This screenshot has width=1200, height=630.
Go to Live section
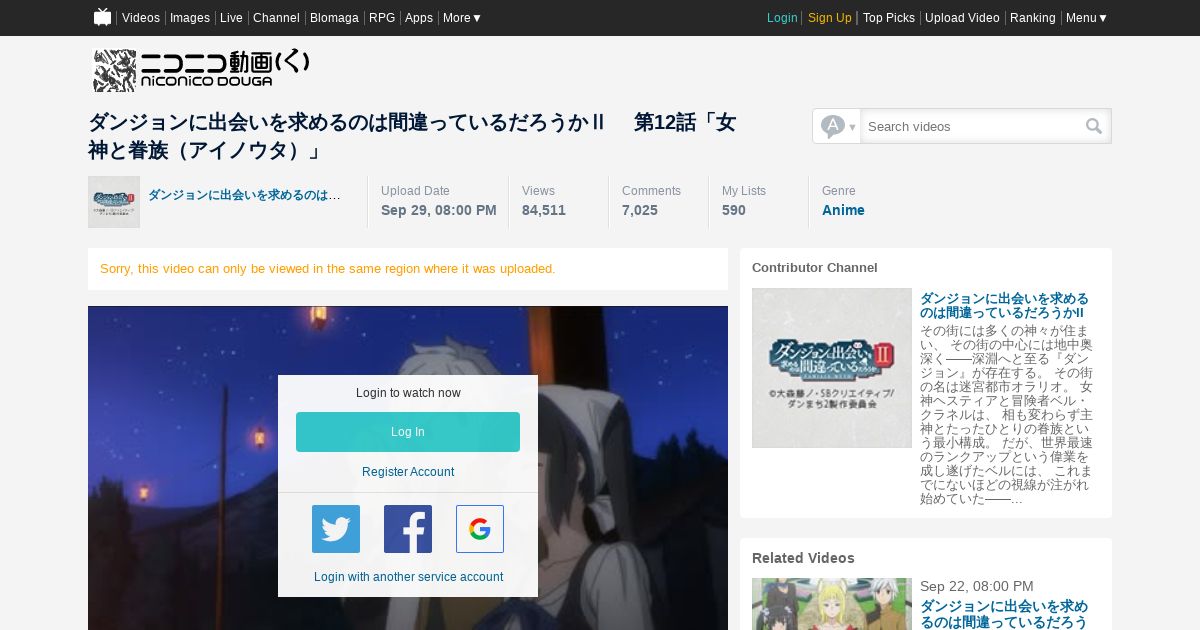click(x=231, y=18)
